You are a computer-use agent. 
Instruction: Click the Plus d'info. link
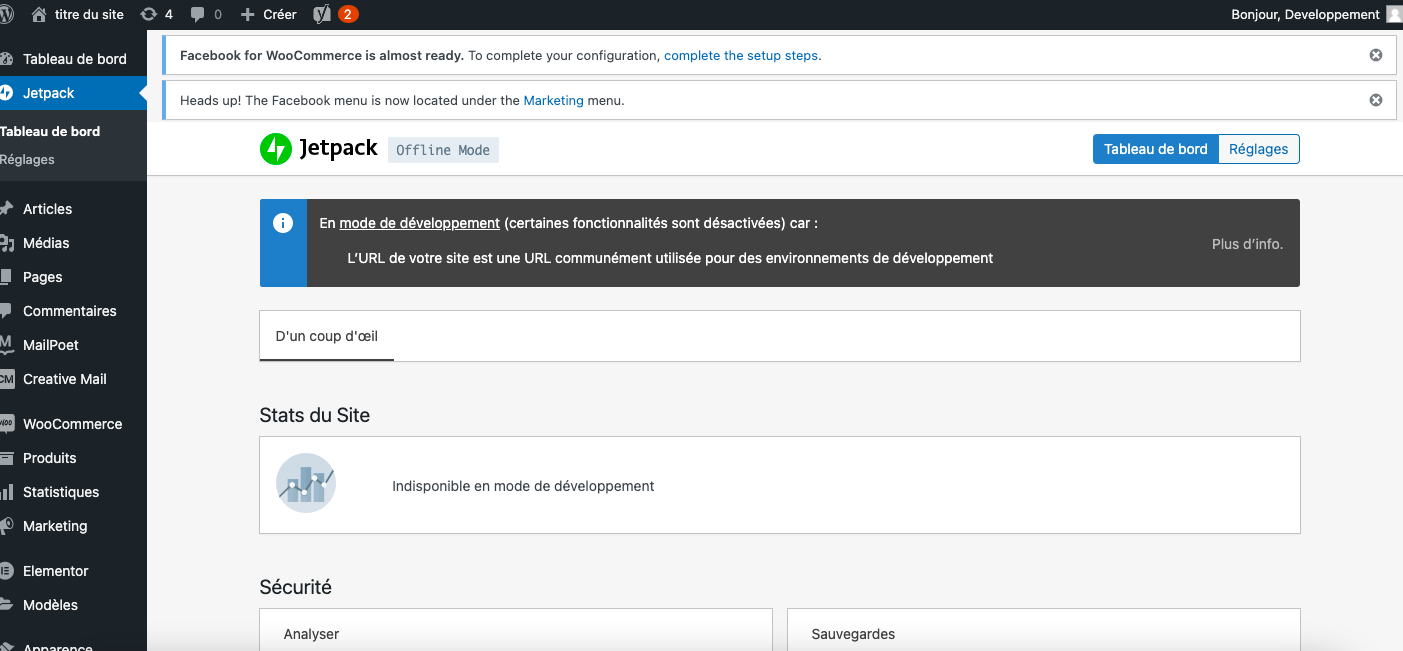[1247, 244]
